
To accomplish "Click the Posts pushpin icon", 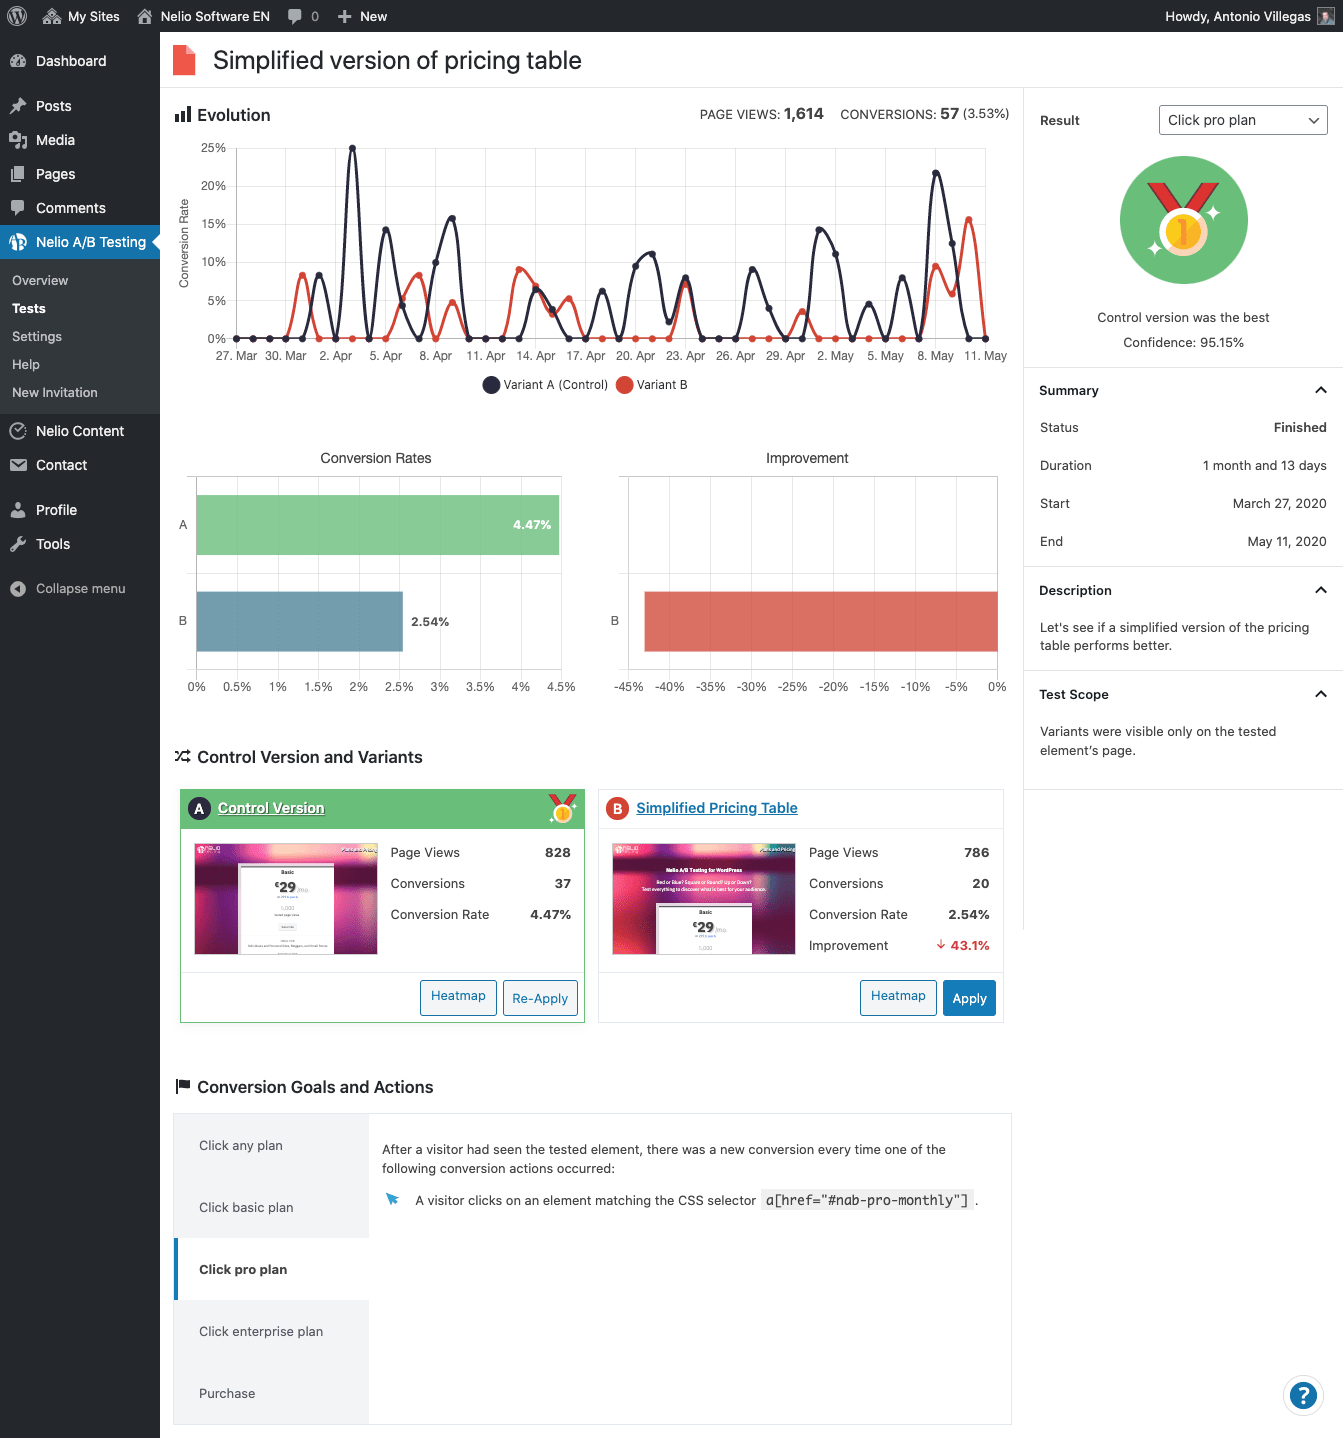I will pos(18,106).
